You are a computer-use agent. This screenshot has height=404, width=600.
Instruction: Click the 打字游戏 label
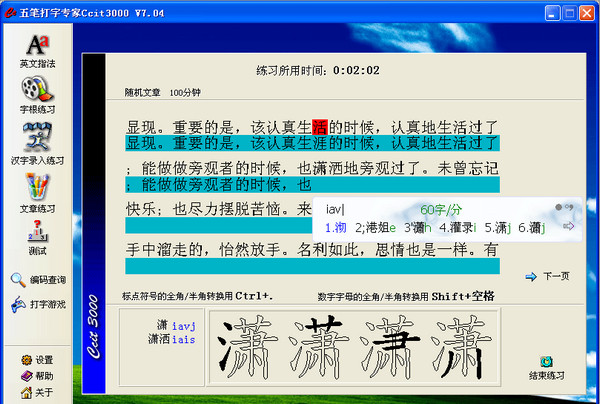point(48,305)
